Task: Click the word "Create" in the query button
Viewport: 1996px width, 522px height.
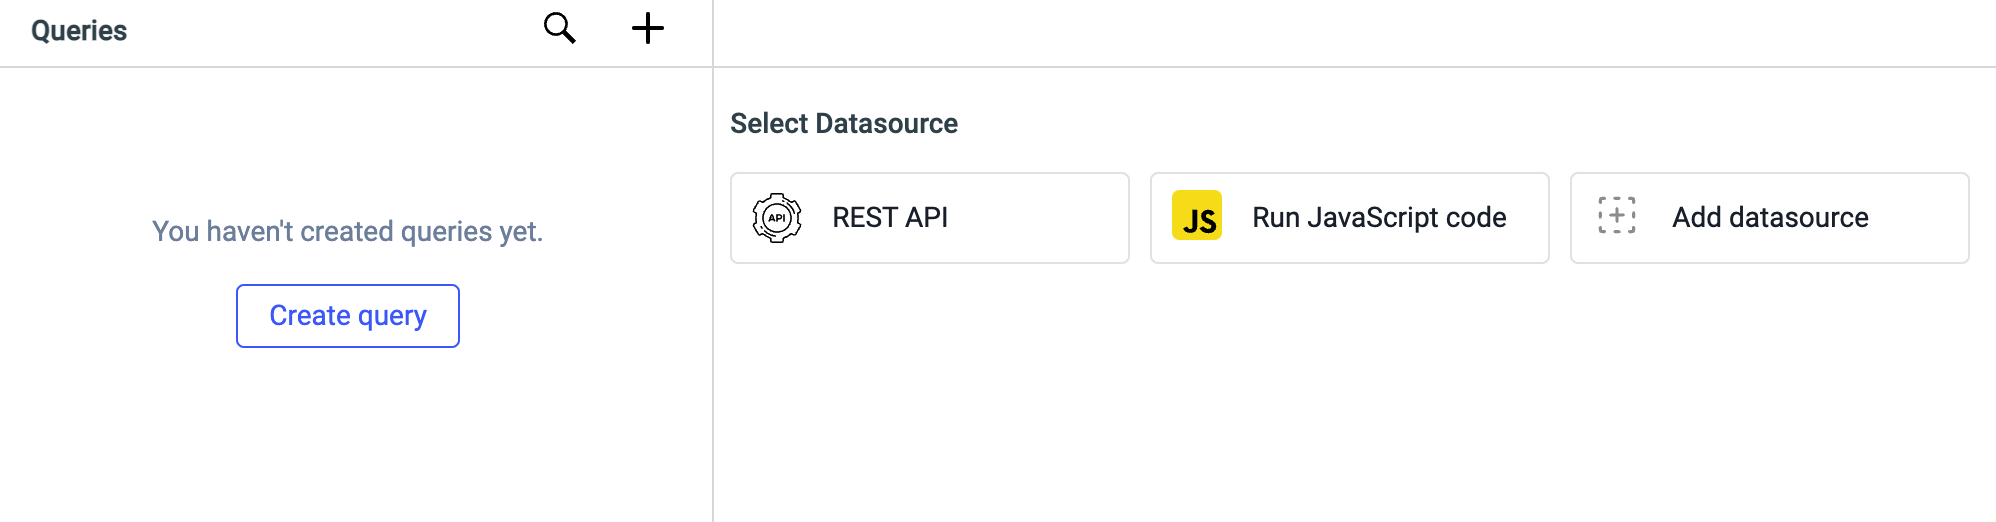Action: (310, 316)
